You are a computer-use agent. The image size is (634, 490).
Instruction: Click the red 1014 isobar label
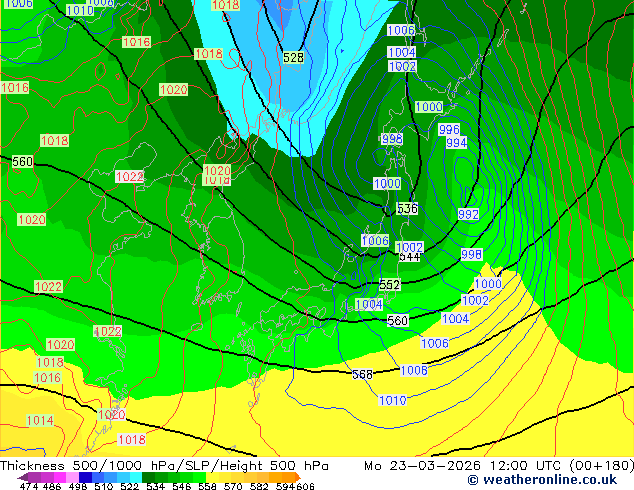[x=40, y=420]
